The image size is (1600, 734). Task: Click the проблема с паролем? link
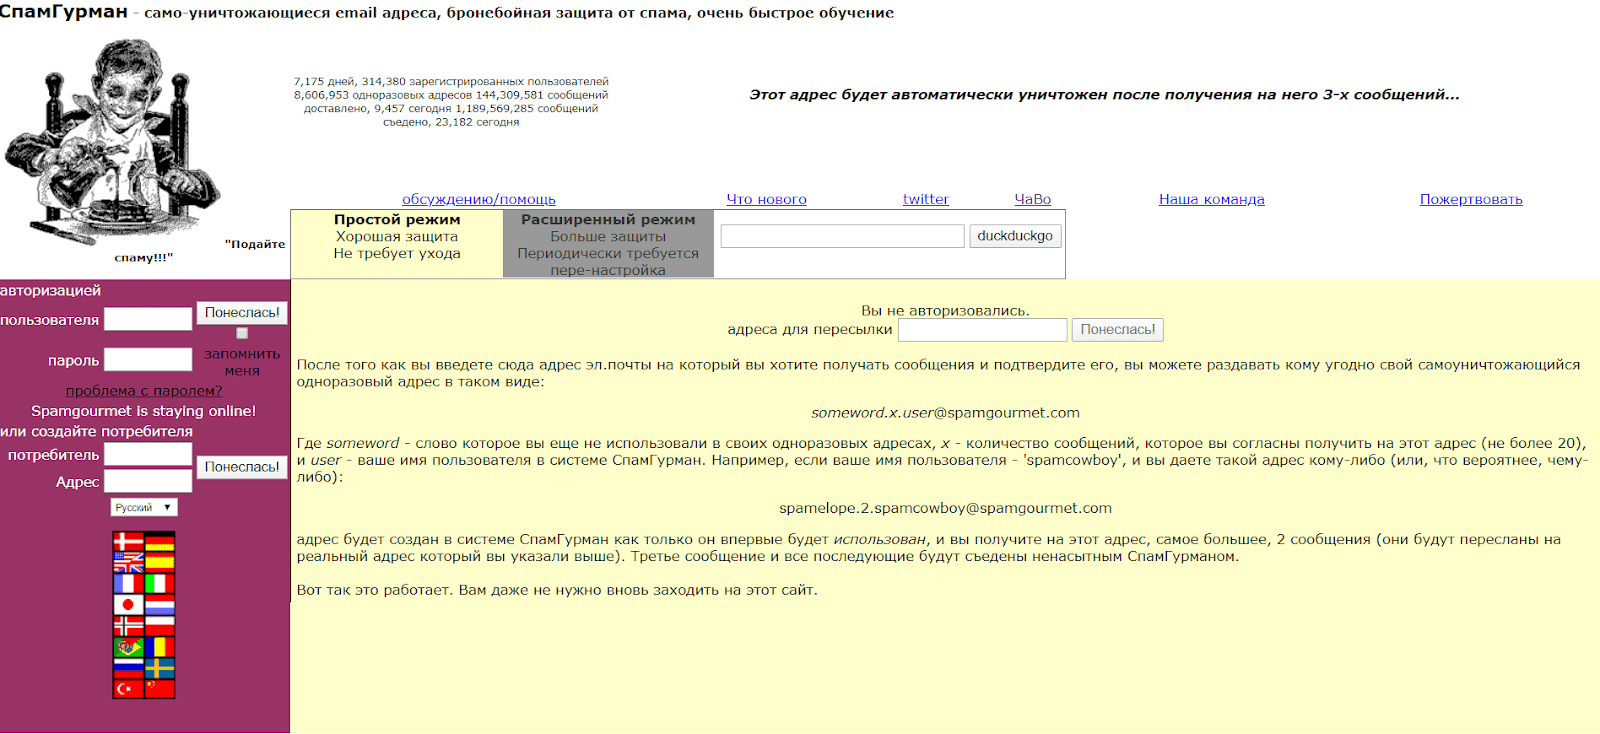[144, 391]
